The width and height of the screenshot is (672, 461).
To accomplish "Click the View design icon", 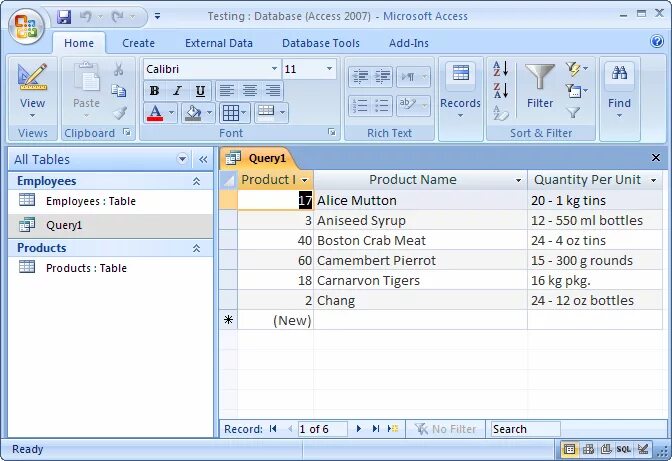I will (x=33, y=77).
